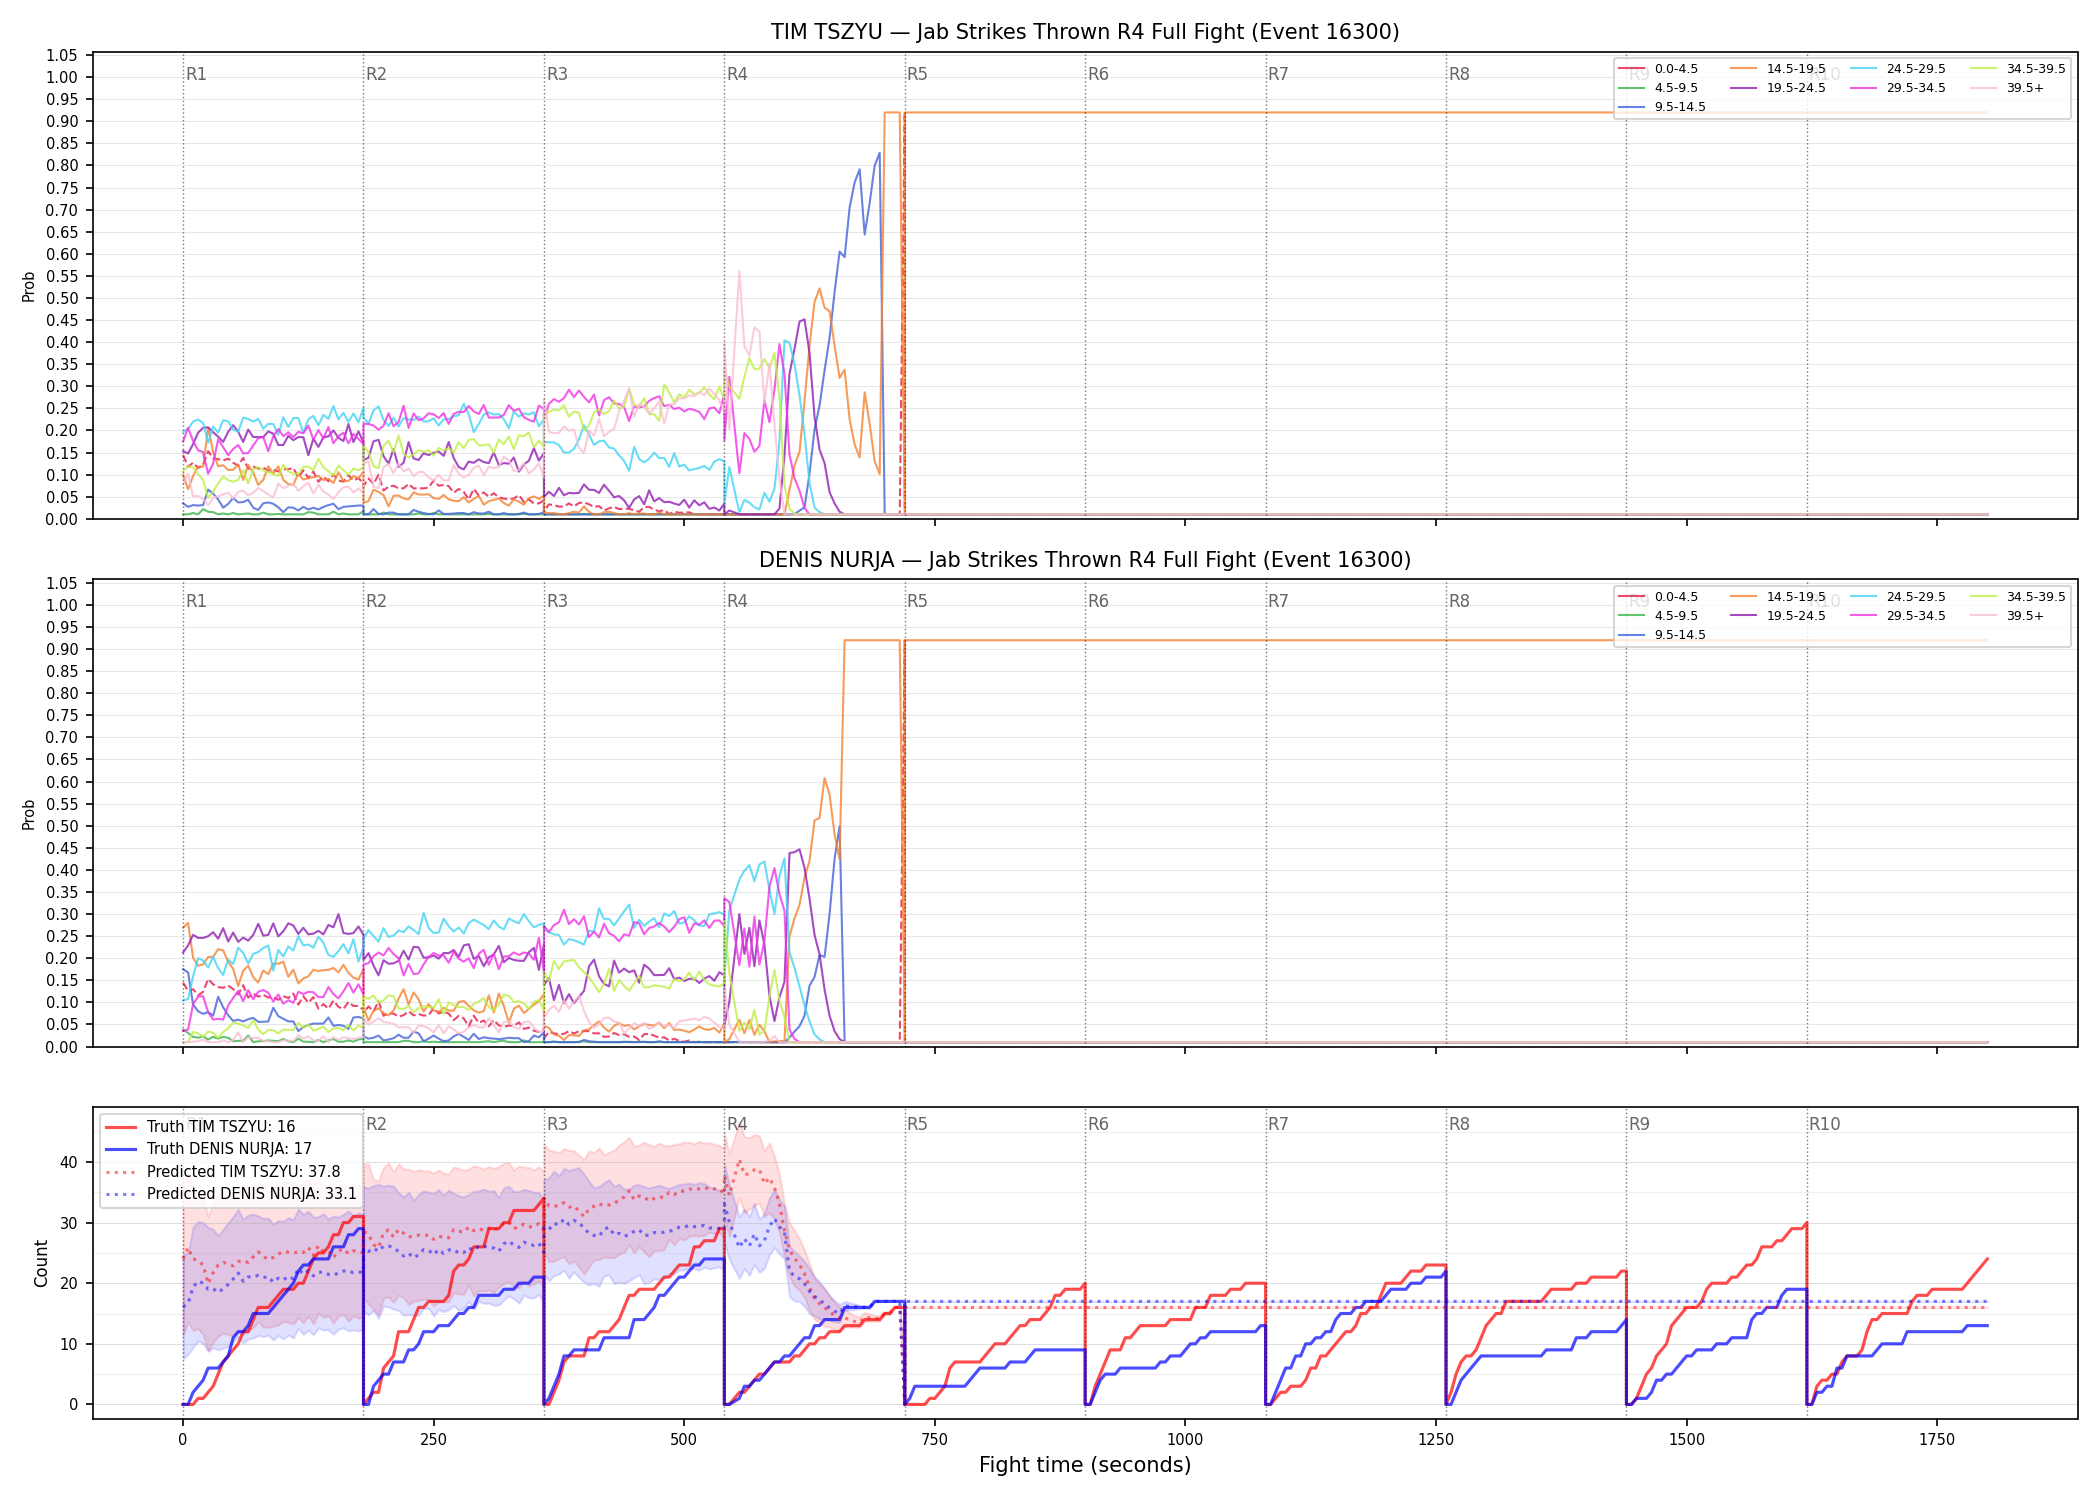
Task: Click the 250 tick label on the x-axis
Action: coord(433,1440)
